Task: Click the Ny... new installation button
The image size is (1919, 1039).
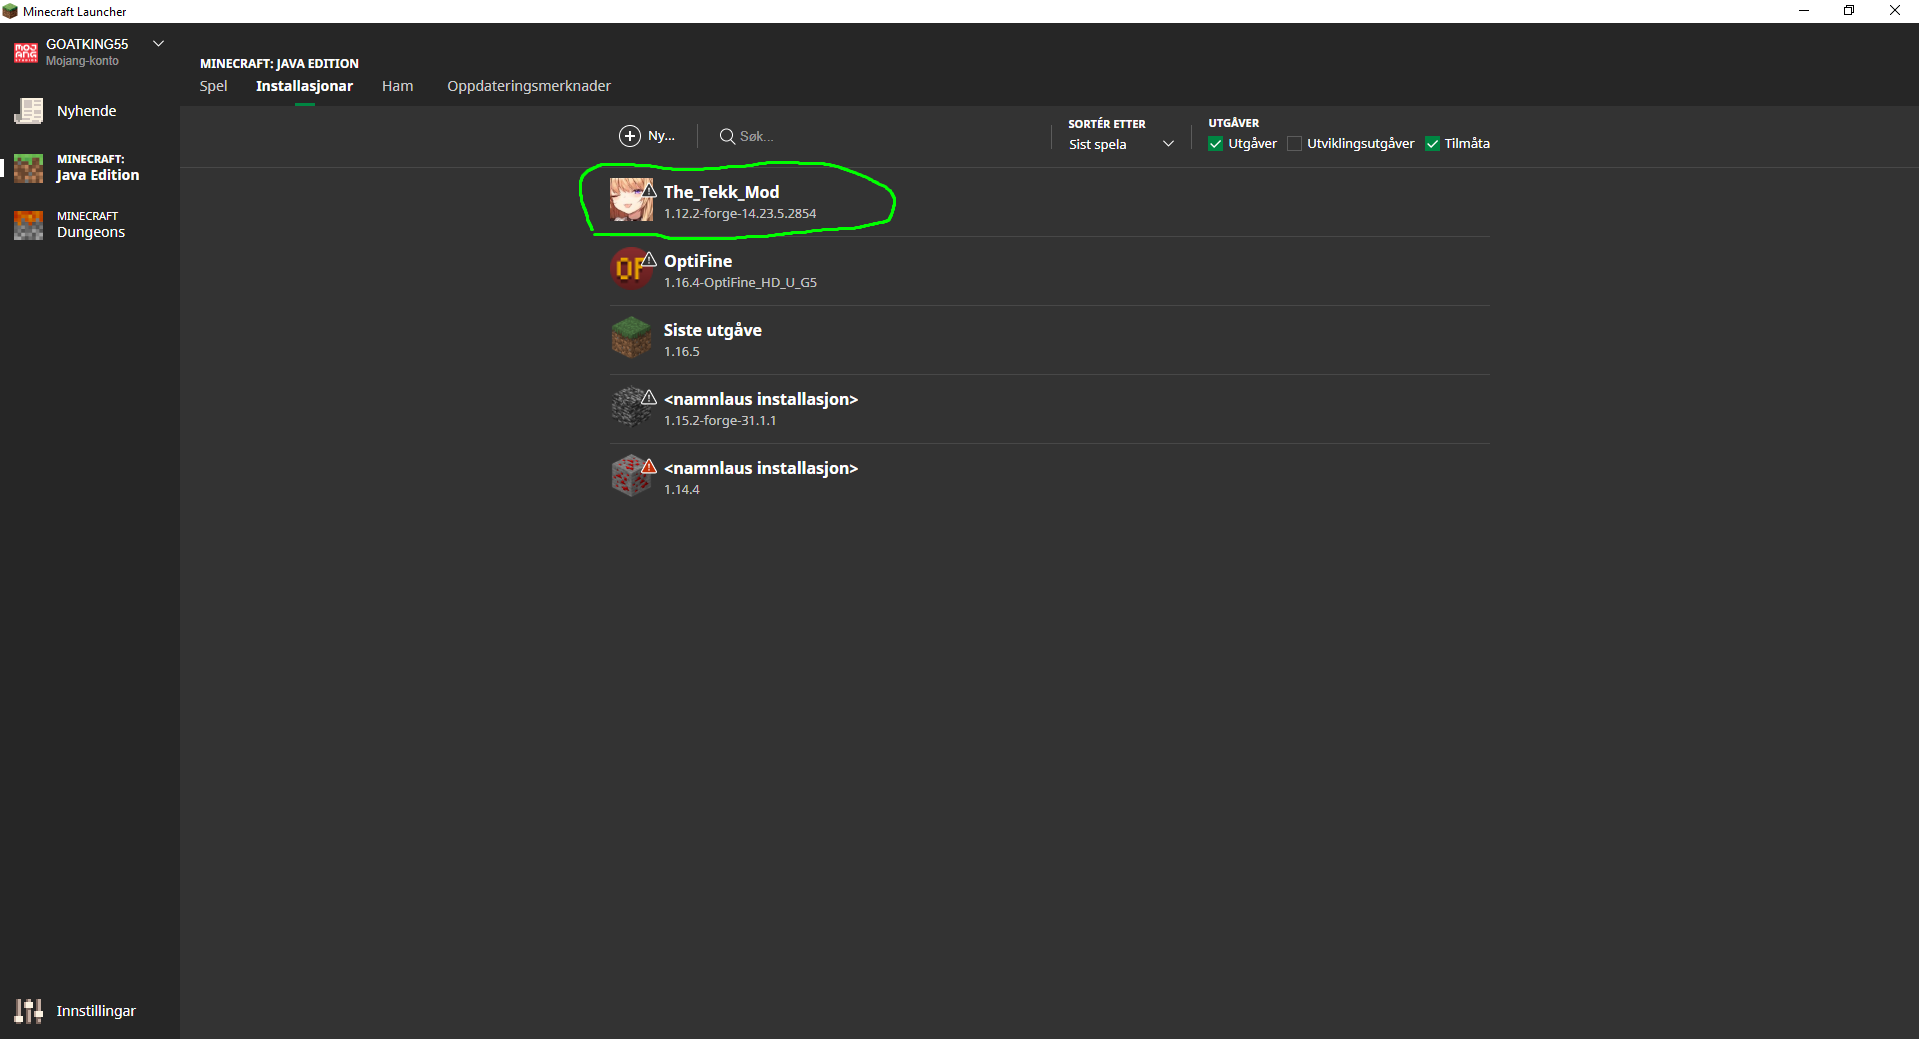Action: point(647,136)
